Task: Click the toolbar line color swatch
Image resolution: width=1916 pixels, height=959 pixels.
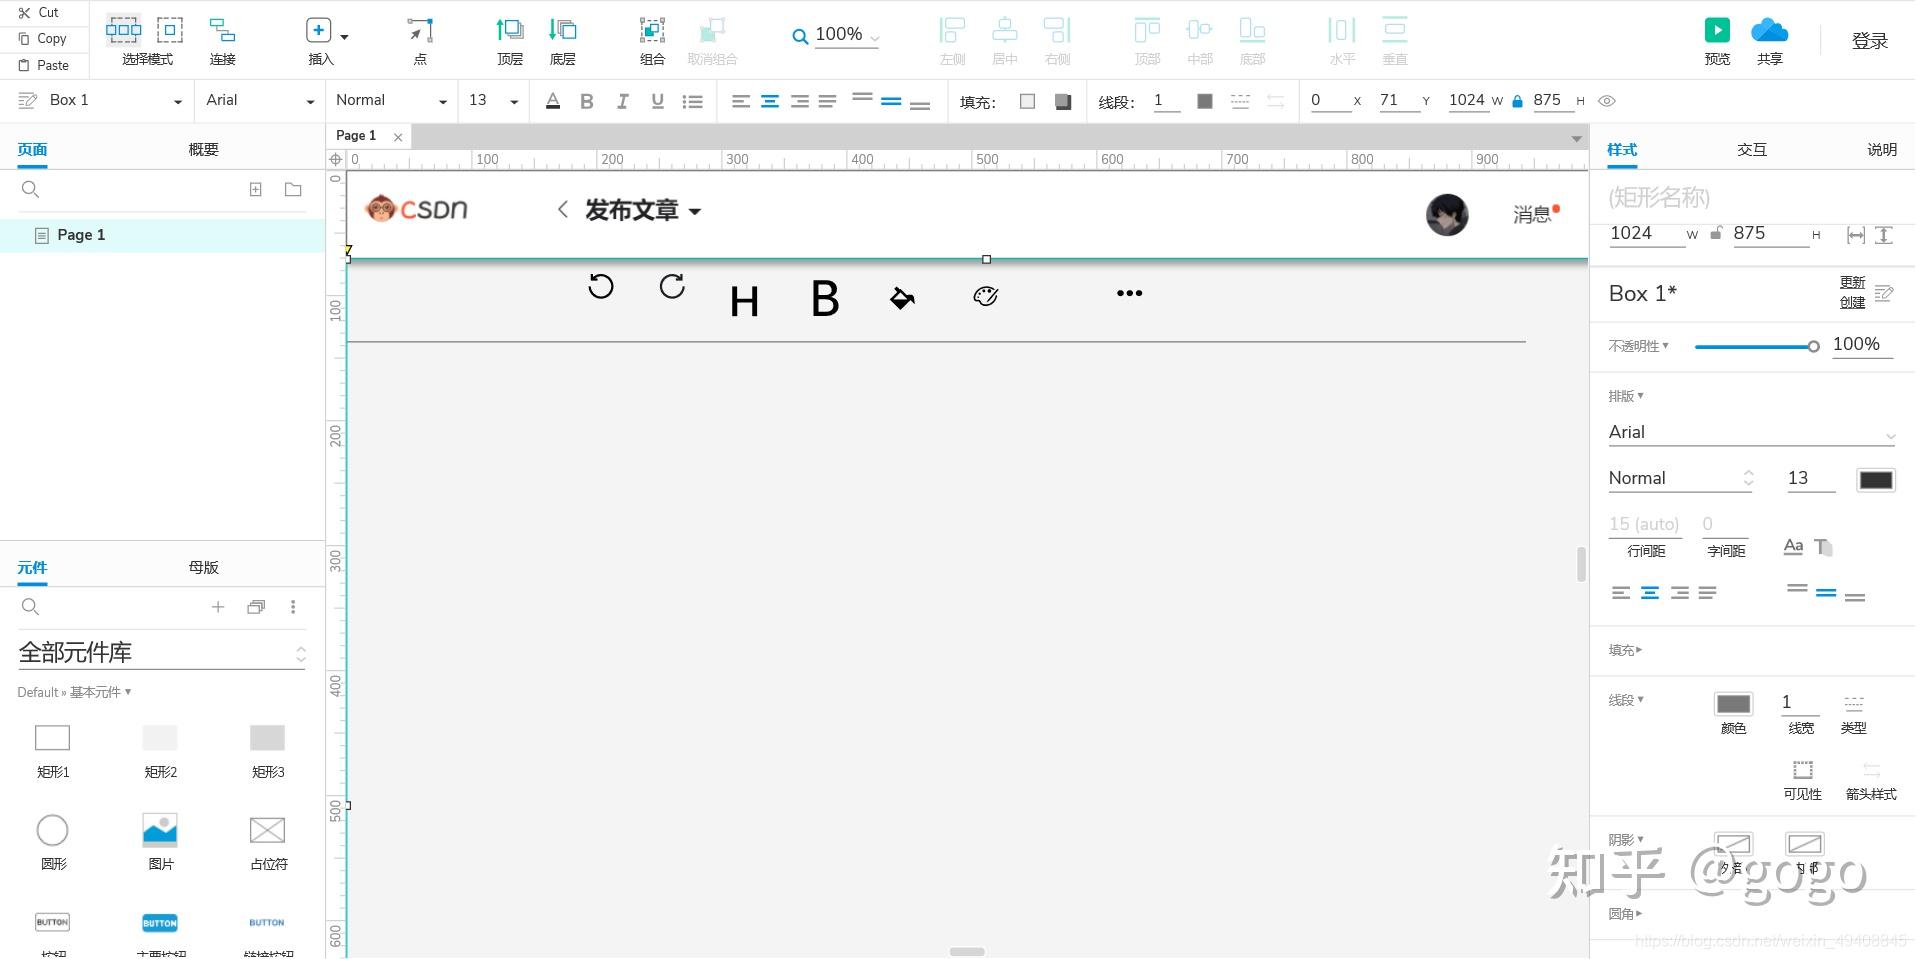Action: pos(1205,101)
